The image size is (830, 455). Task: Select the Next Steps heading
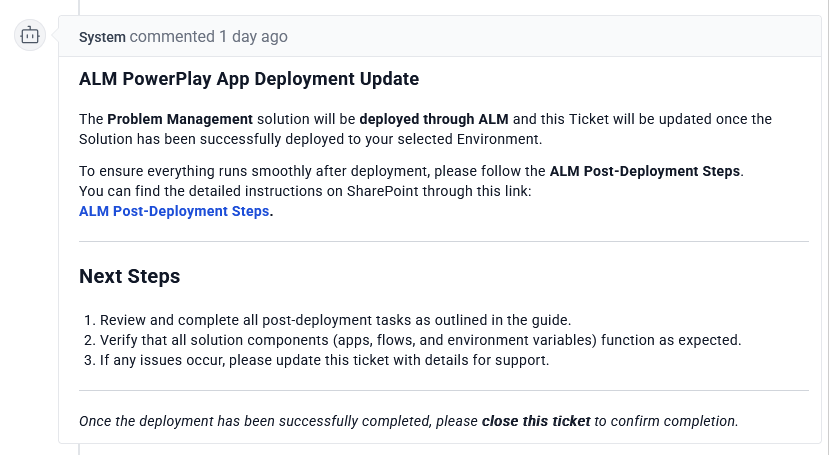[x=129, y=276]
